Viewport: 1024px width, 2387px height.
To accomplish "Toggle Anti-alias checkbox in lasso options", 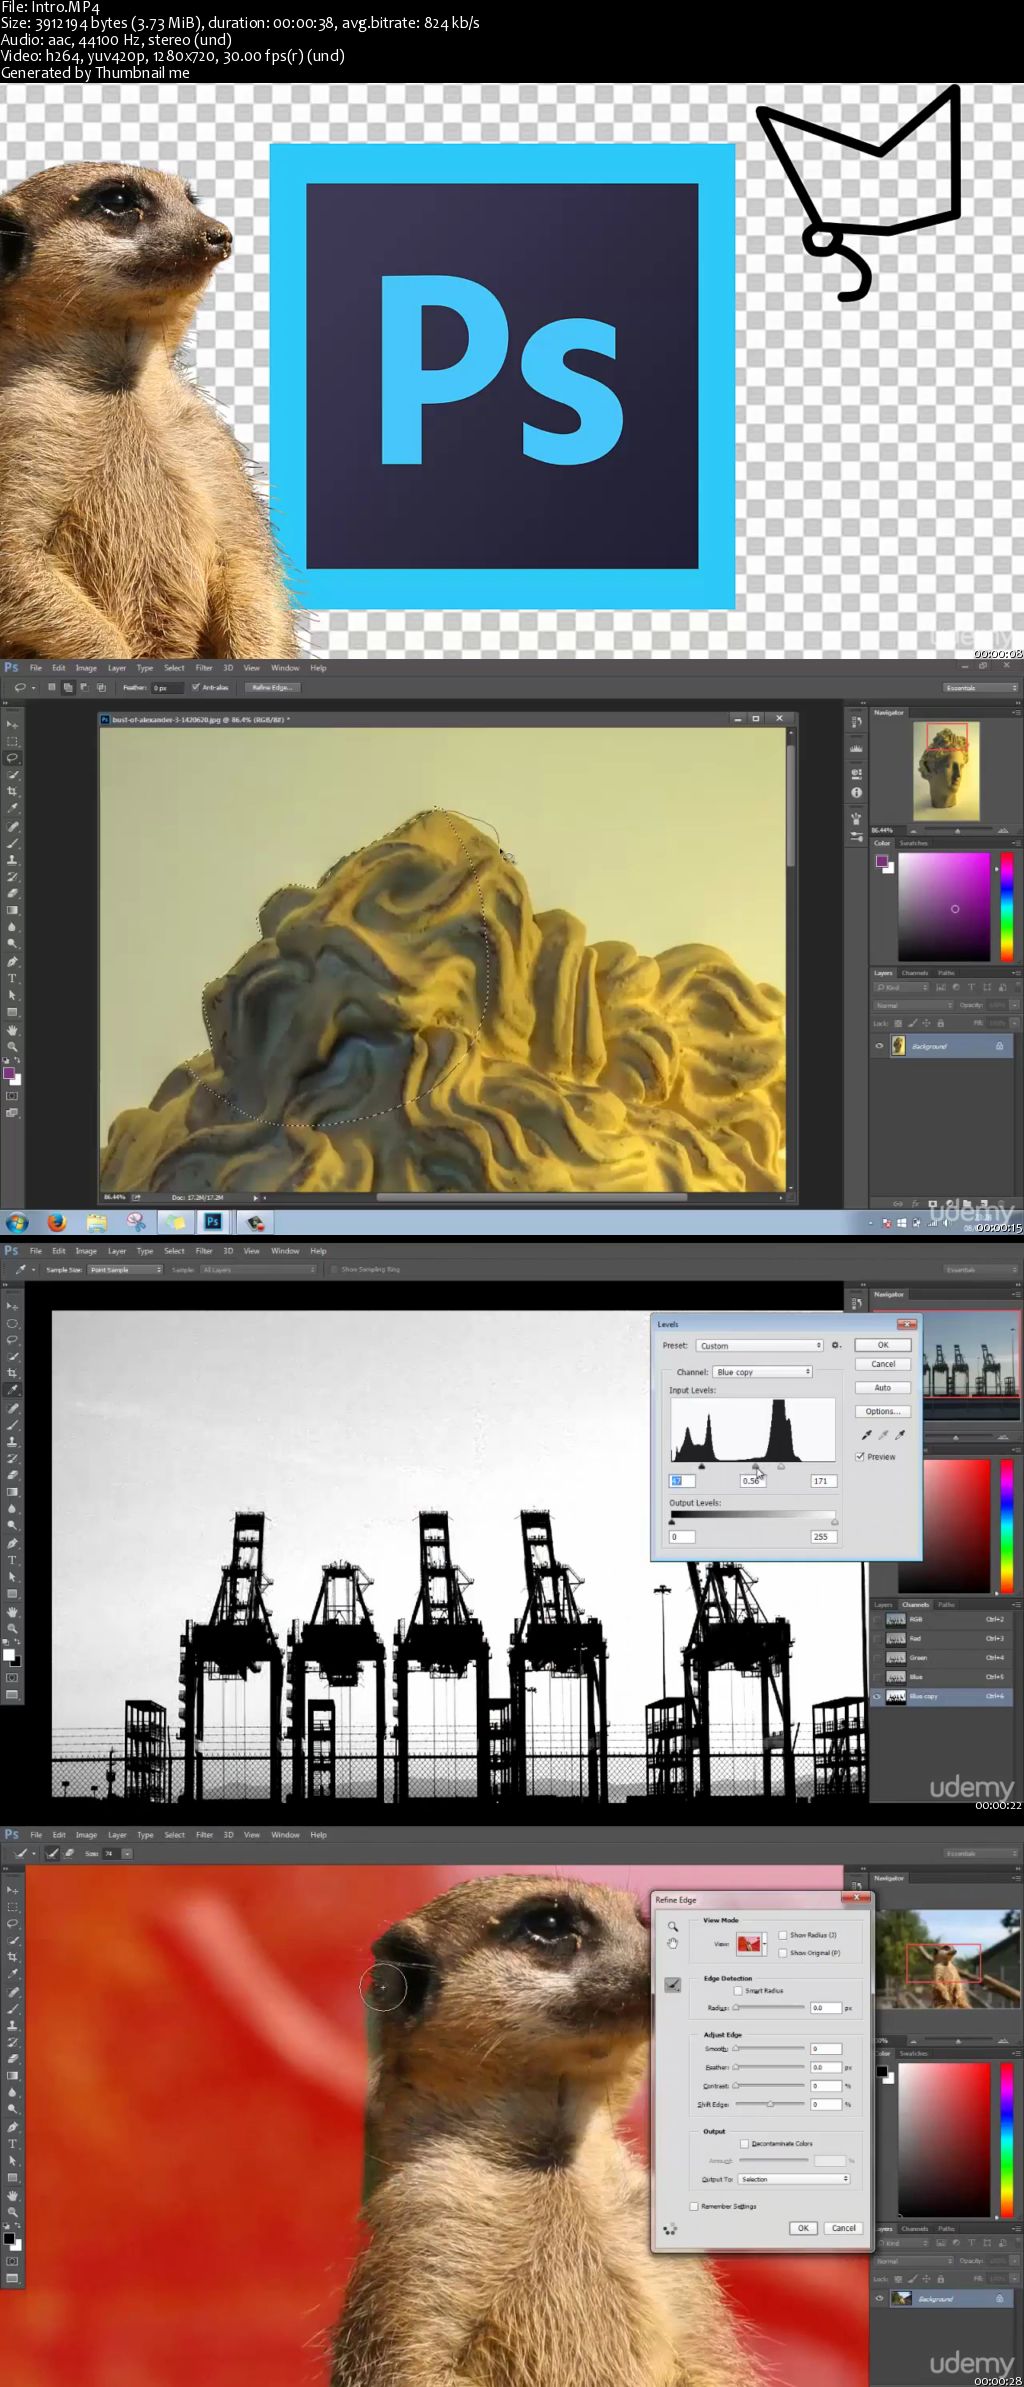I will (x=196, y=688).
